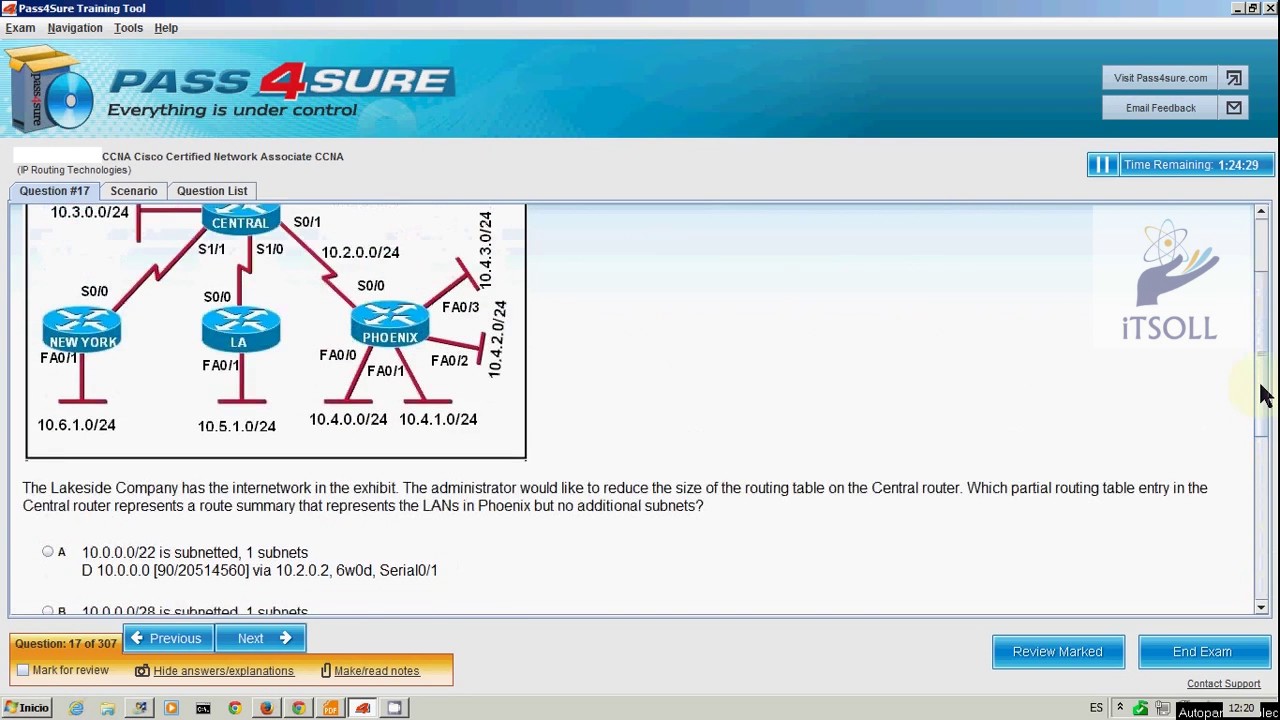Open the Contact Support link

[1223, 684]
